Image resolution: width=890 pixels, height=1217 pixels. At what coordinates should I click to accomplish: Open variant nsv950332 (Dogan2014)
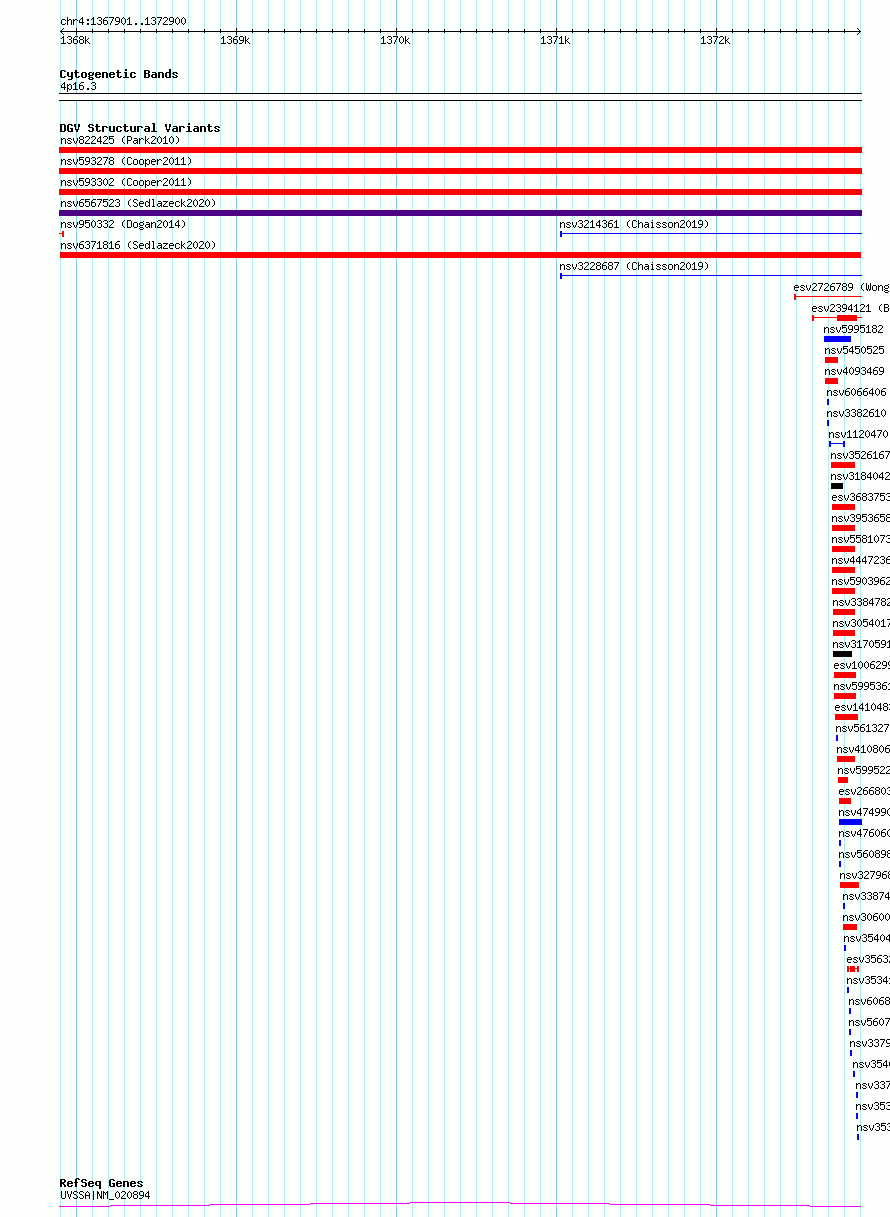(123, 224)
